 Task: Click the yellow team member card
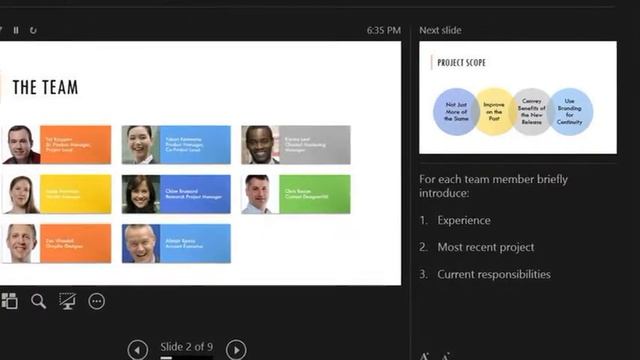(x=76, y=194)
